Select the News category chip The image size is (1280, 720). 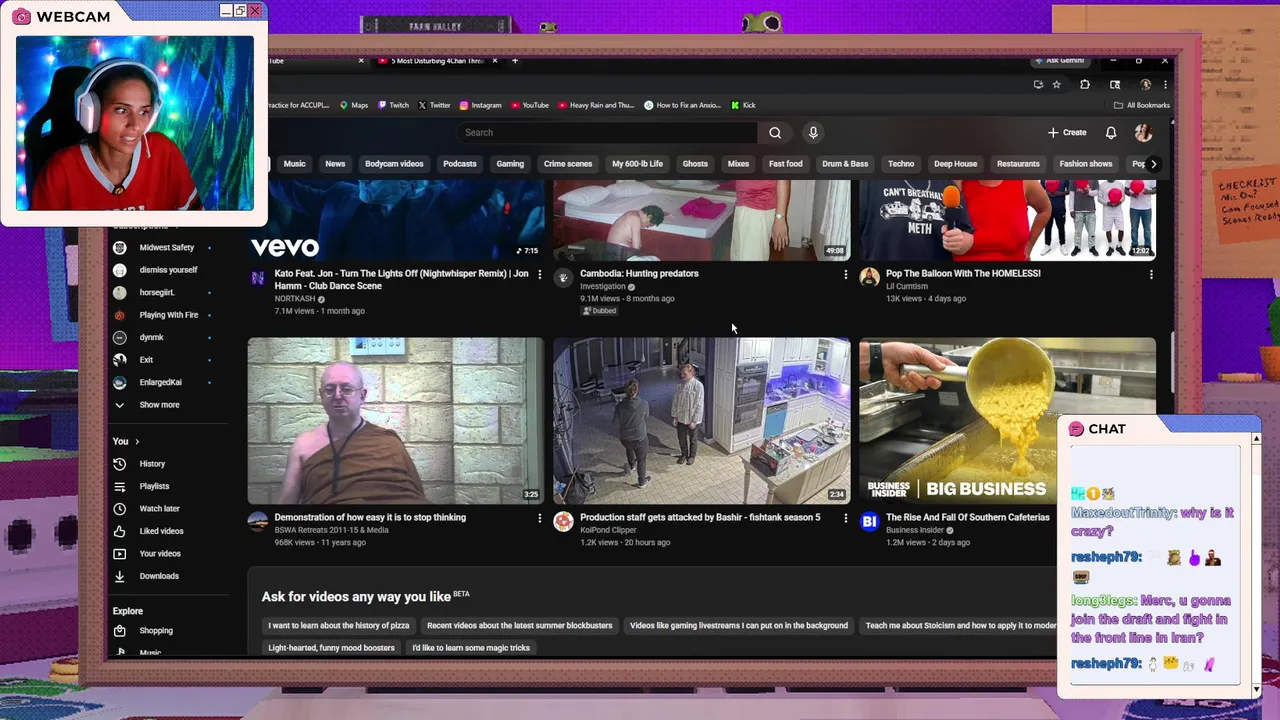[335, 164]
